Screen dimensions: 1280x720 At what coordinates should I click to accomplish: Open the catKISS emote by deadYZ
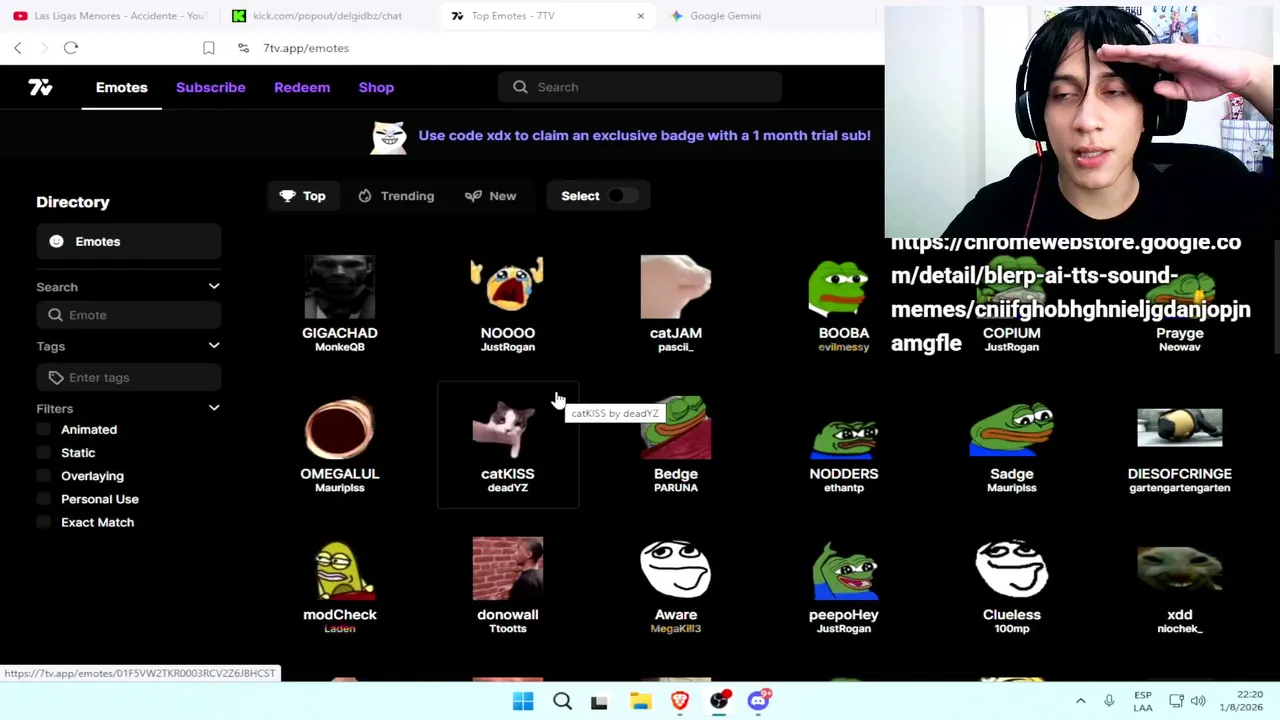[x=508, y=444]
